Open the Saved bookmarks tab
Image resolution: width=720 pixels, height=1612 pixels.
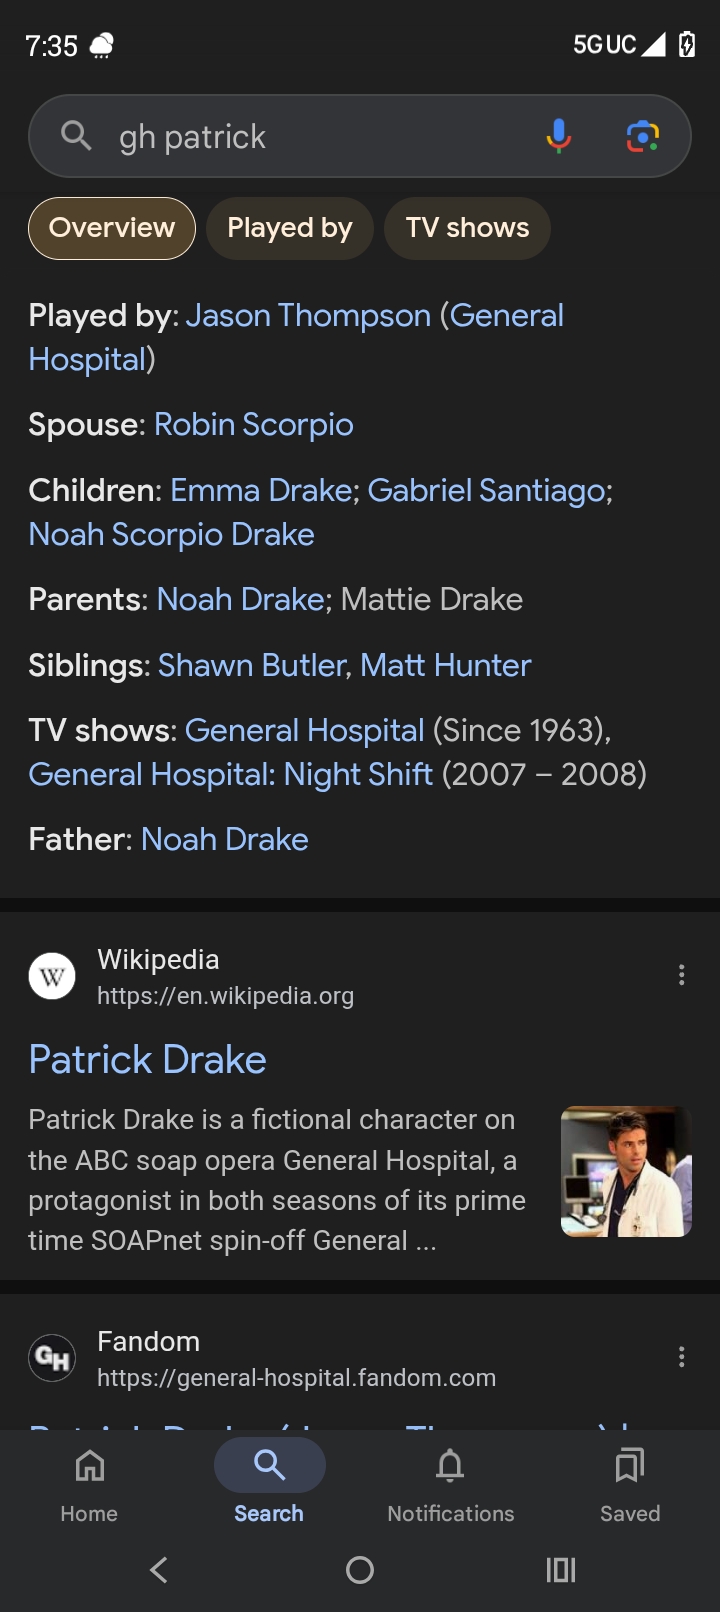tap(629, 1485)
